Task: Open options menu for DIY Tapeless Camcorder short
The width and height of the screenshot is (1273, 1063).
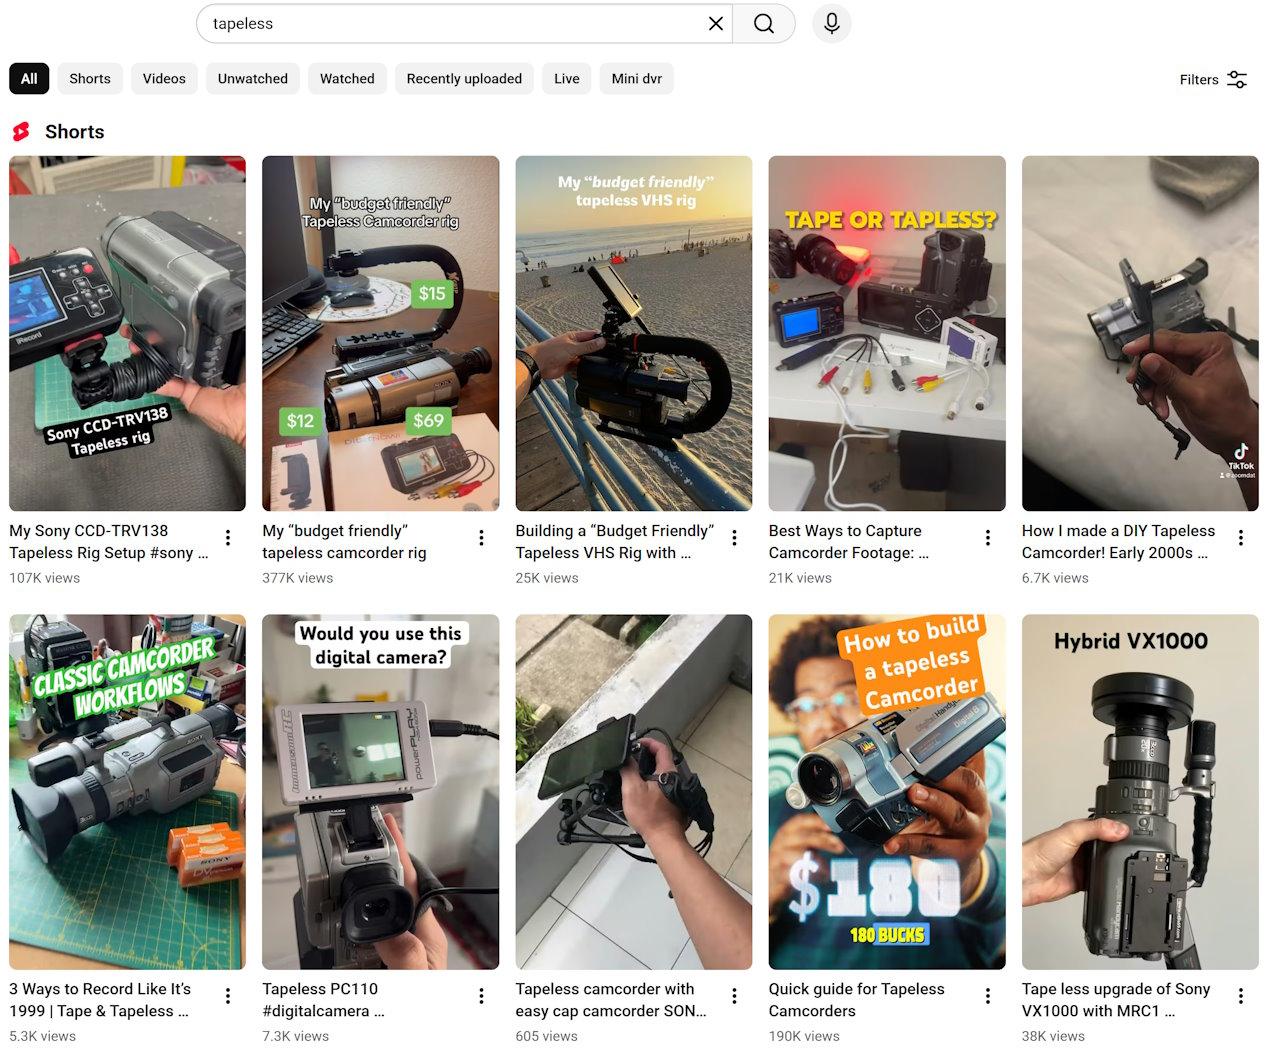Action: click(x=1241, y=538)
